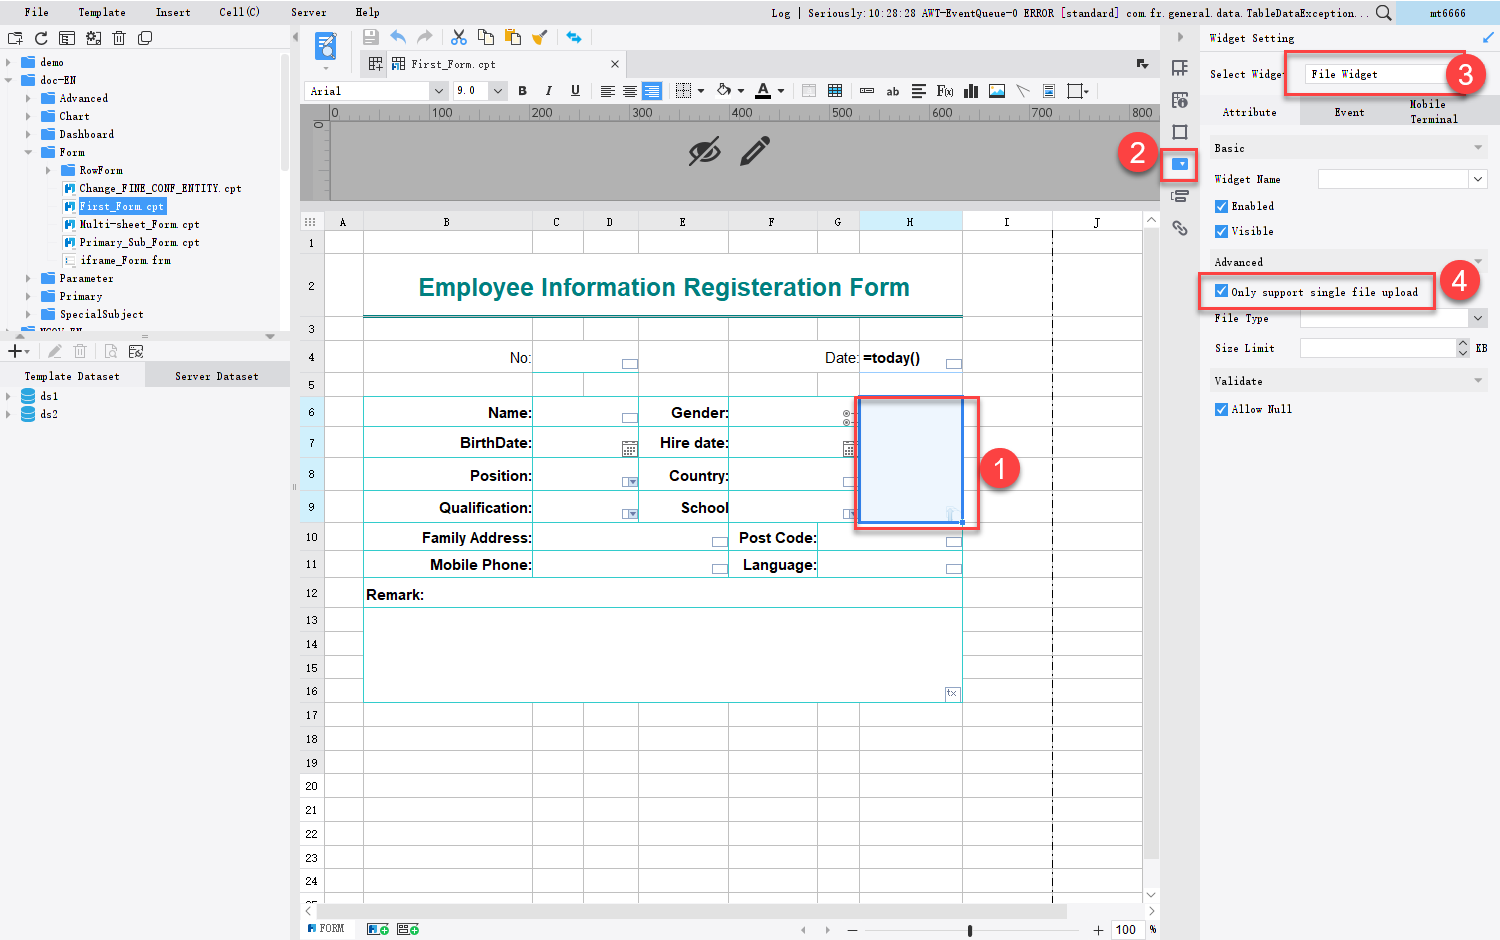The width and height of the screenshot is (1500, 940).
Task: Open the template preview icon
Action: 326,46
